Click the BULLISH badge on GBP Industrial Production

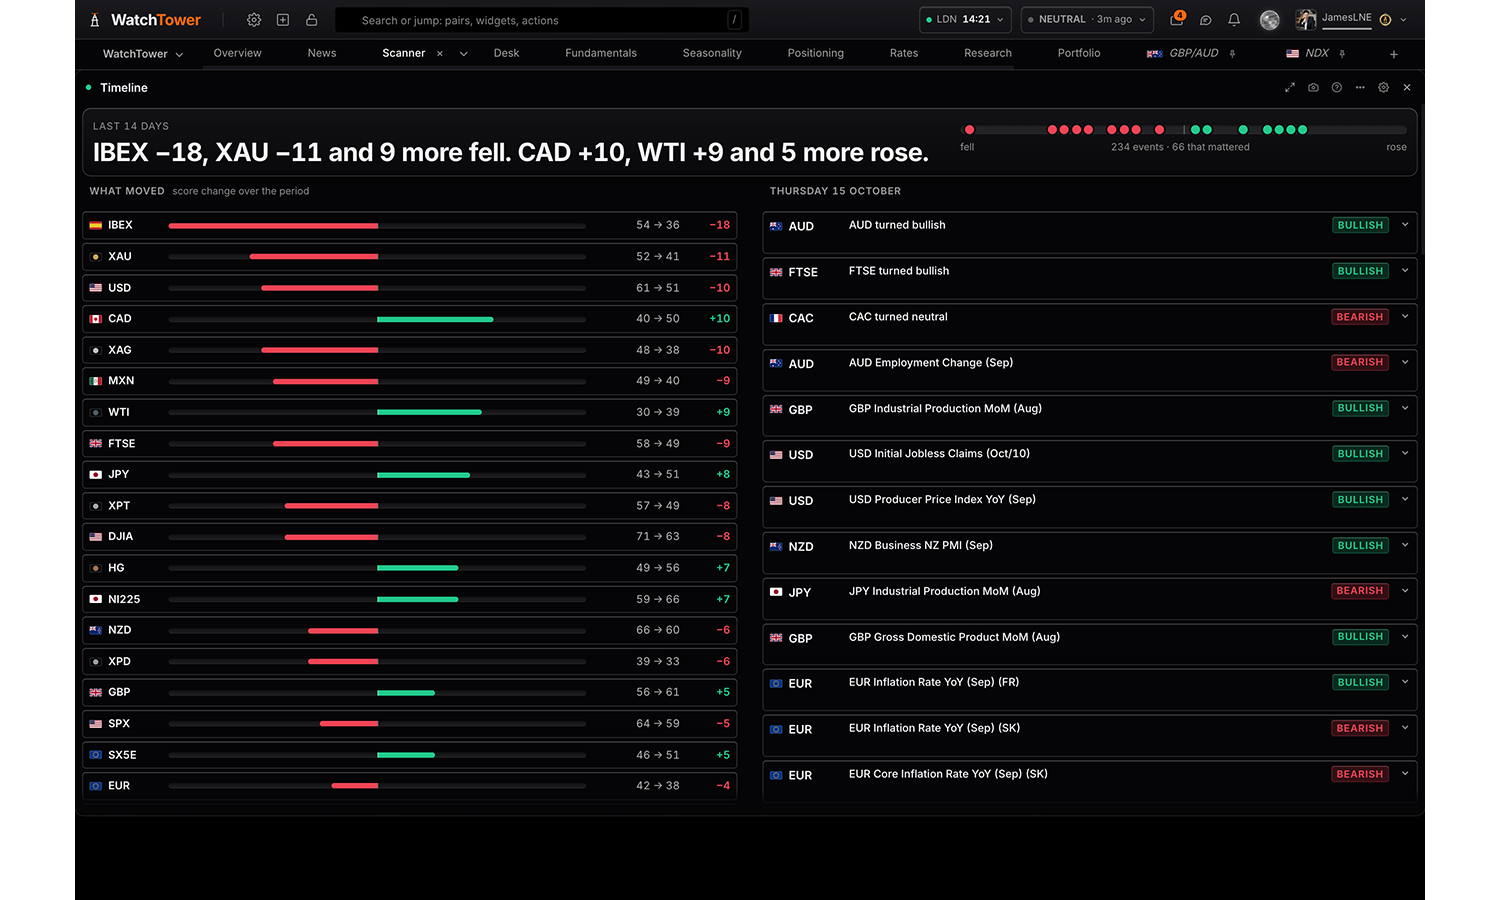click(1360, 408)
